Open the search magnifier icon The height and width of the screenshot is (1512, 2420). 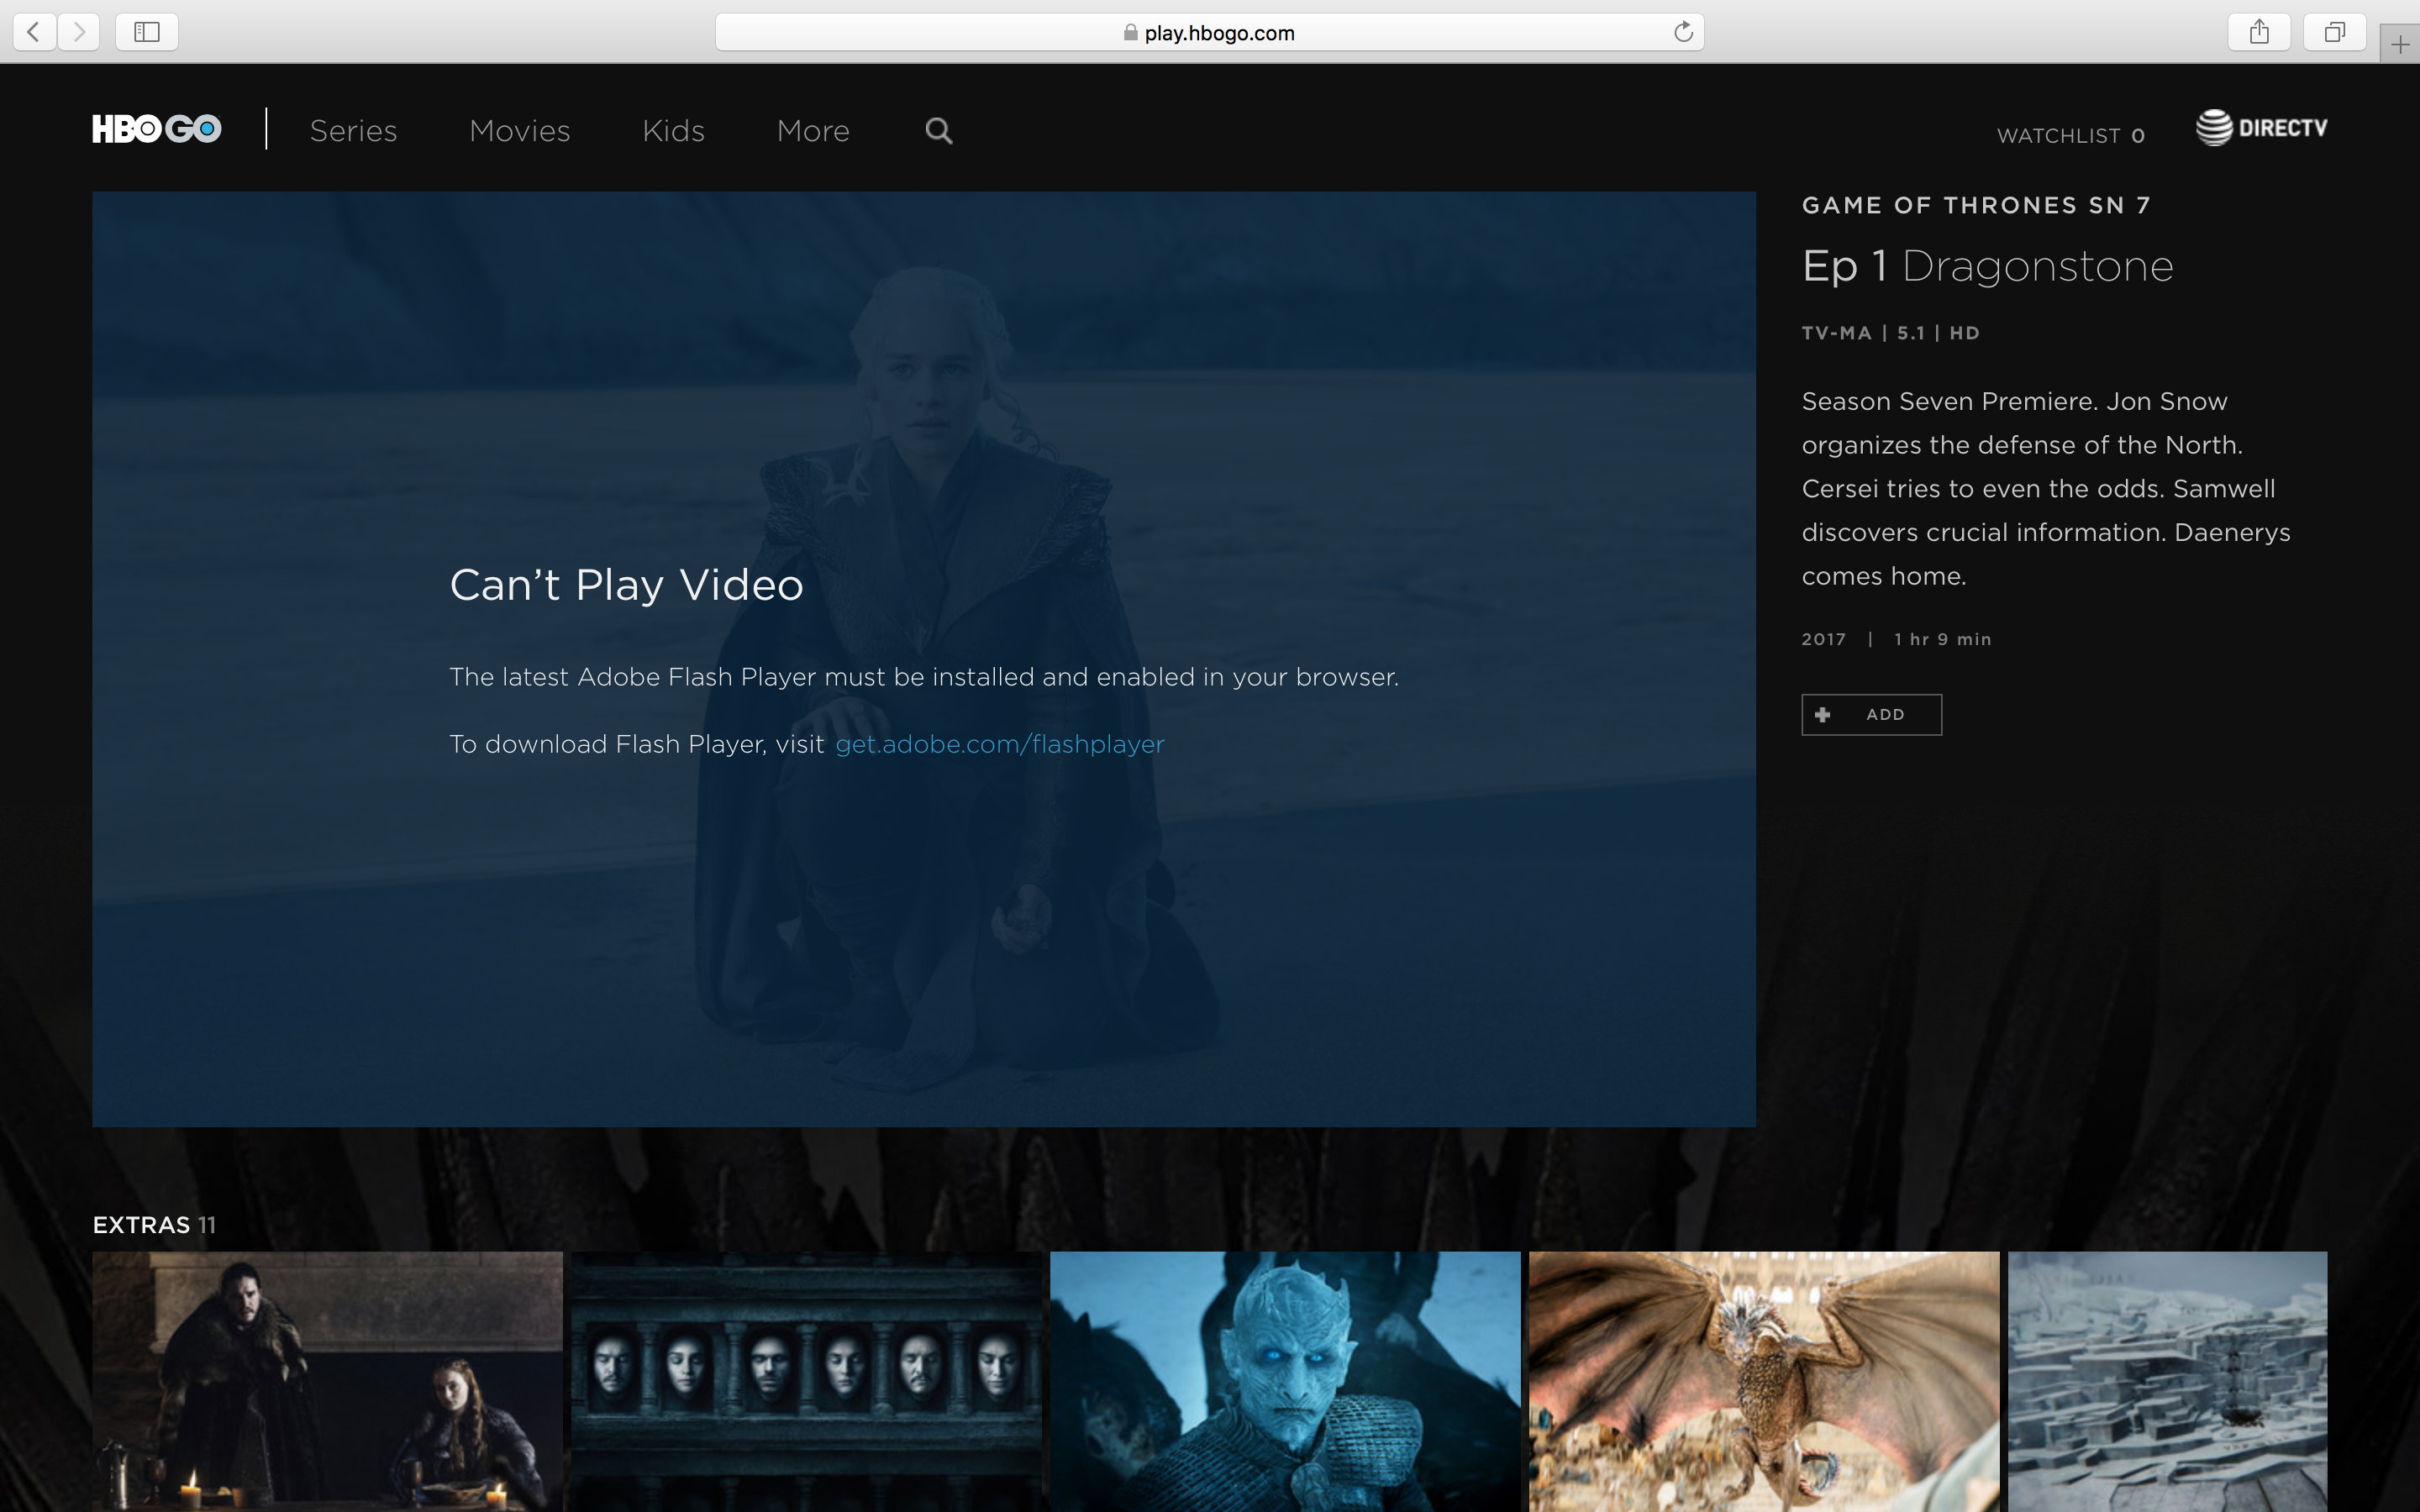[x=938, y=131]
